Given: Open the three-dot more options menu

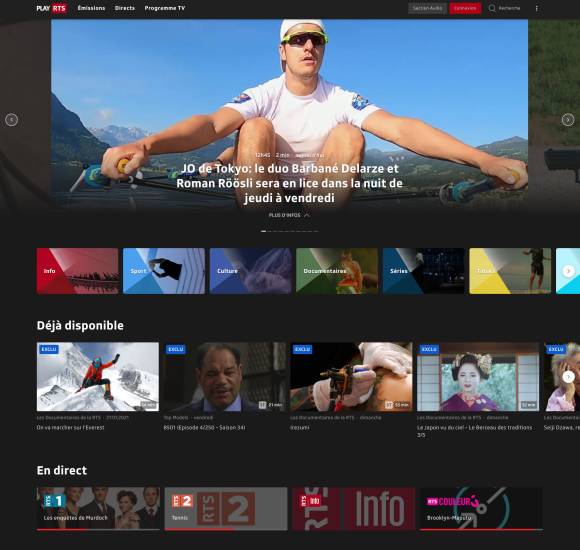Looking at the screenshot, I should tap(537, 8).
